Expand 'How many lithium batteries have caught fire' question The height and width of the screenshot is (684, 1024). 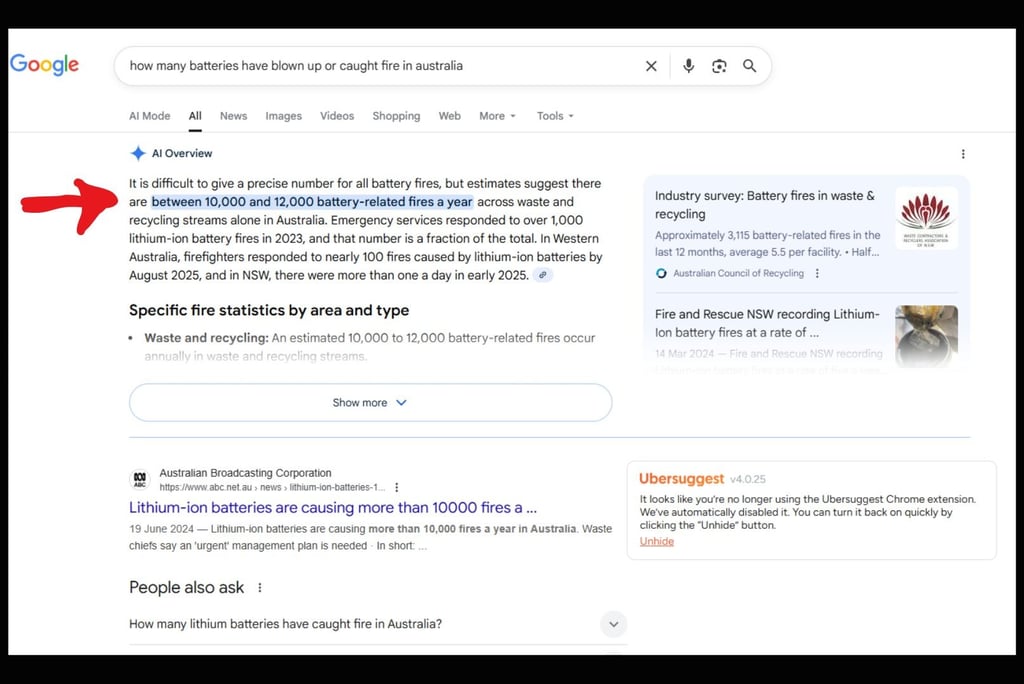377,624
